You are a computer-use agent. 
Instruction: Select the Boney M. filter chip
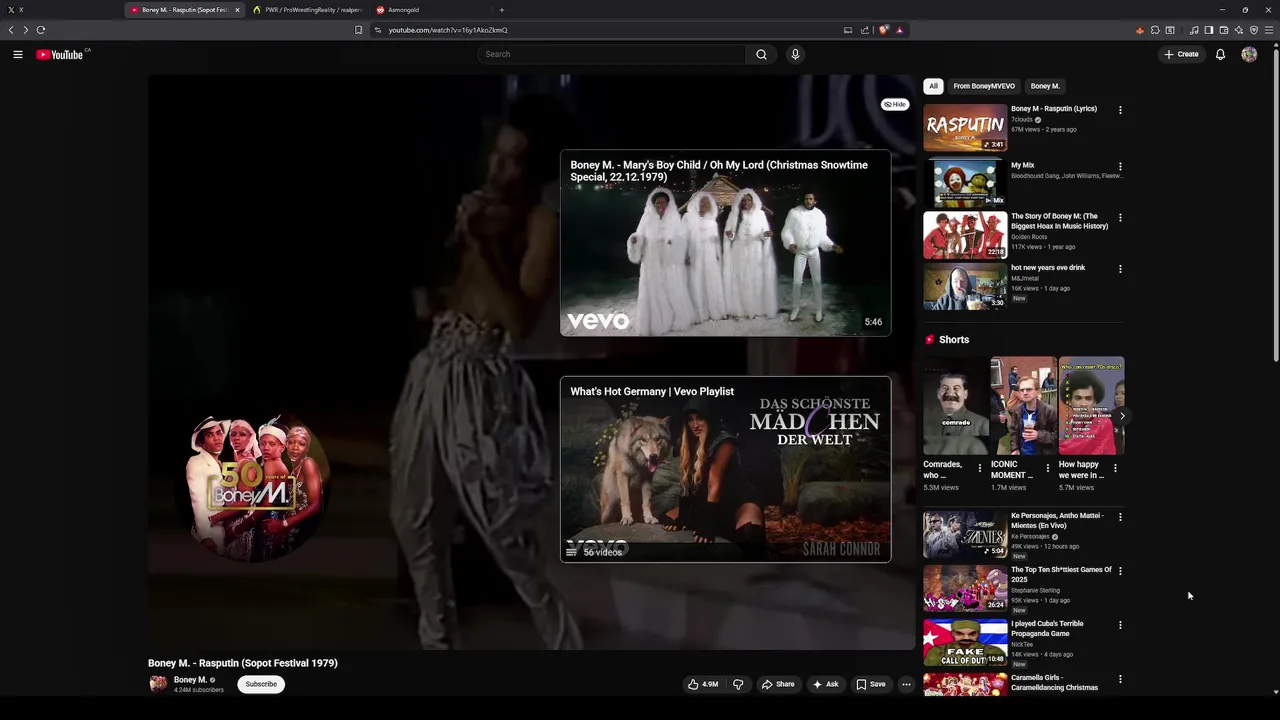tap(1045, 86)
